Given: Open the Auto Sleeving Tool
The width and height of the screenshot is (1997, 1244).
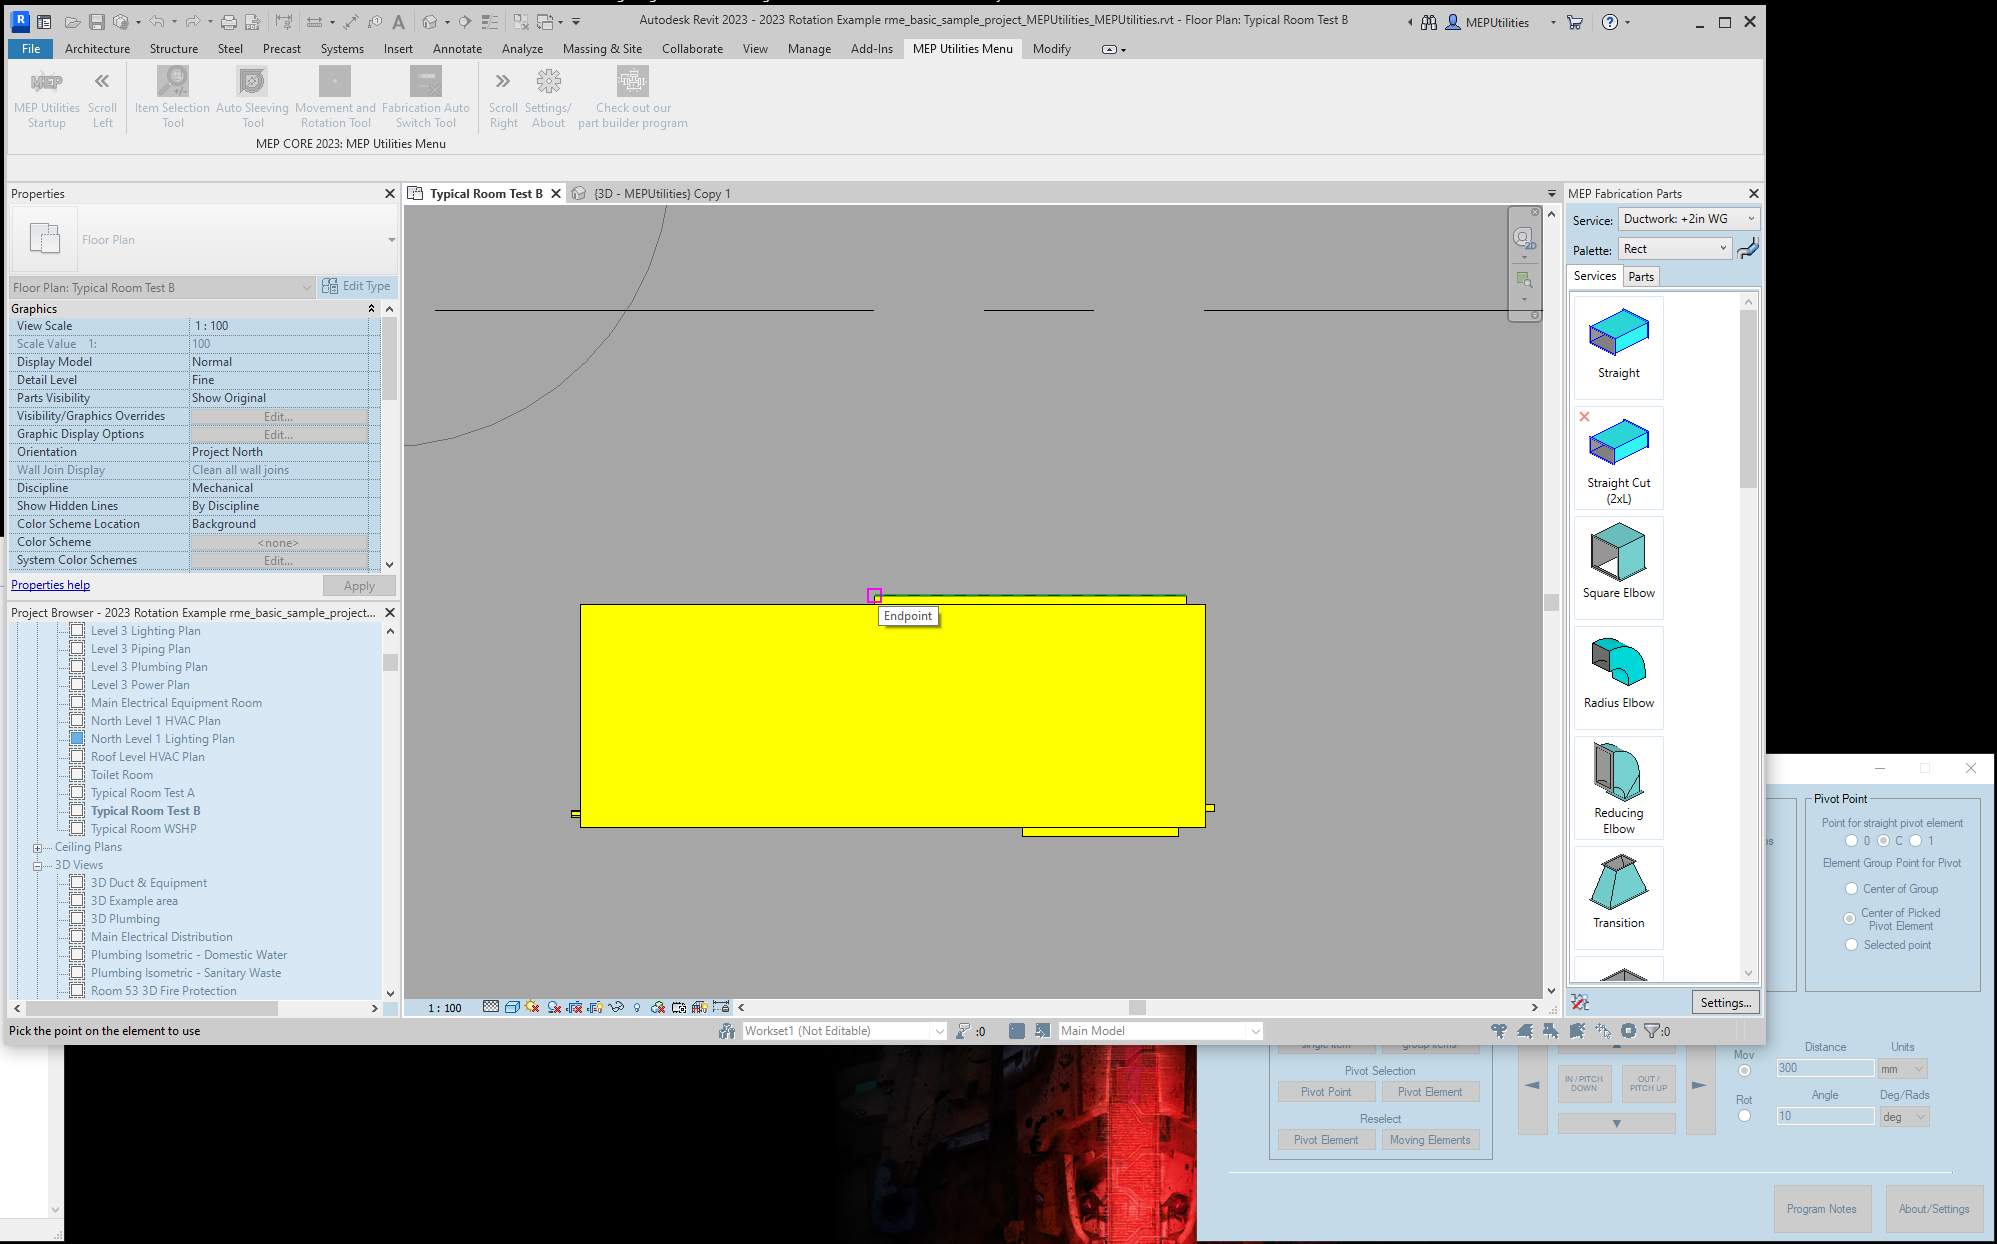Looking at the screenshot, I should [x=252, y=83].
